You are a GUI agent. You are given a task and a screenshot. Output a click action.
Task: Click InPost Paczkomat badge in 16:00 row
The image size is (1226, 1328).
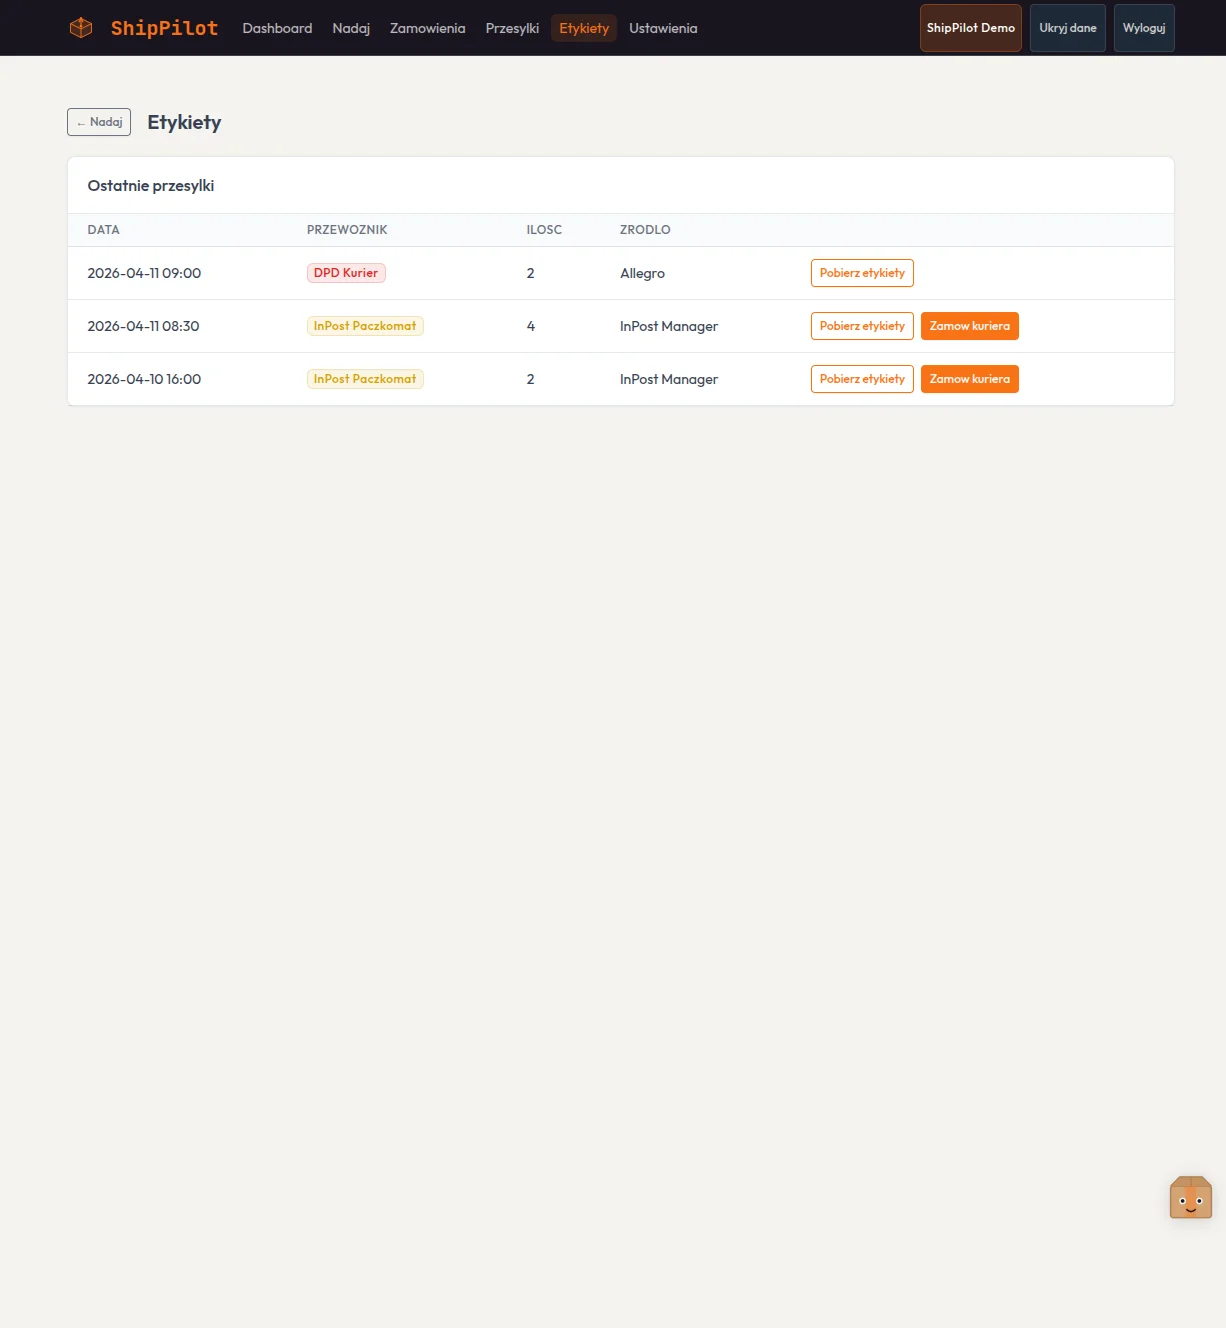pos(365,379)
